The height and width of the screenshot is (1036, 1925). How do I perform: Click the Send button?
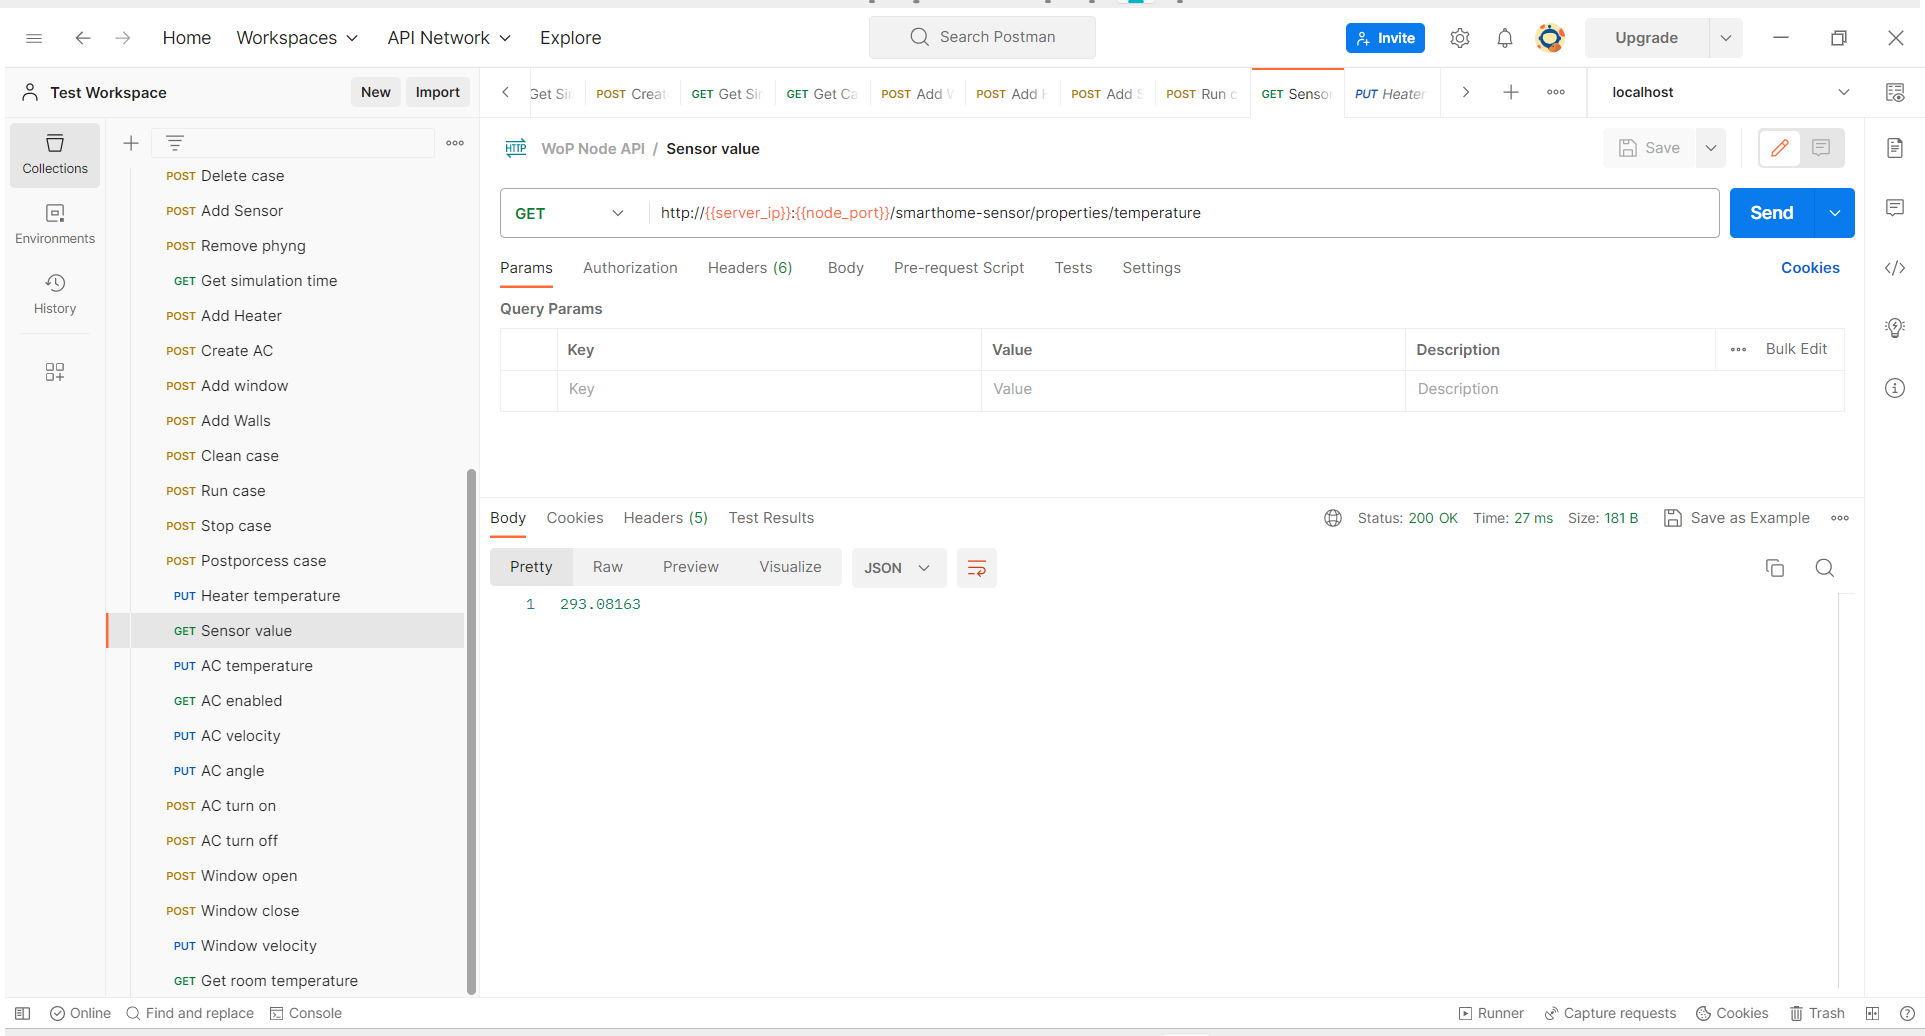click(1772, 213)
